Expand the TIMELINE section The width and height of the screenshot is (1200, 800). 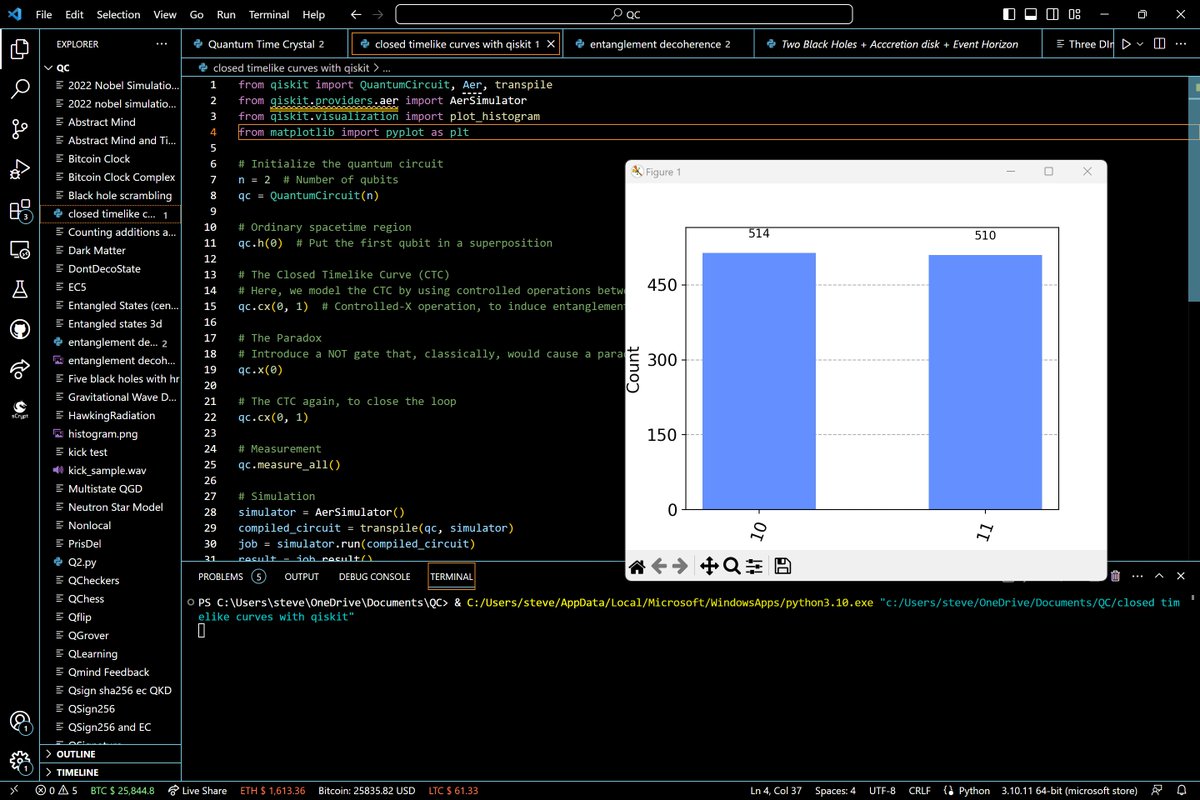77,772
